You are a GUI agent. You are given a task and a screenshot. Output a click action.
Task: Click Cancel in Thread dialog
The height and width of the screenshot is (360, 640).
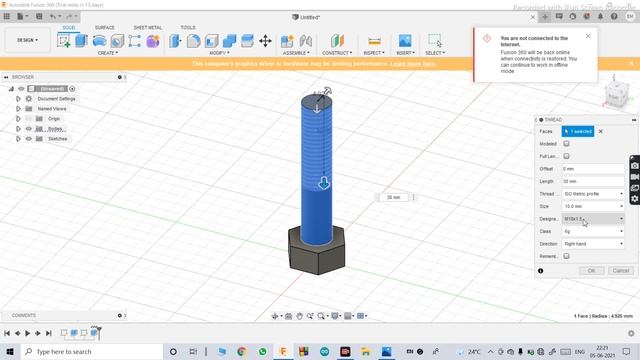pyautogui.click(x=621, y=271)
